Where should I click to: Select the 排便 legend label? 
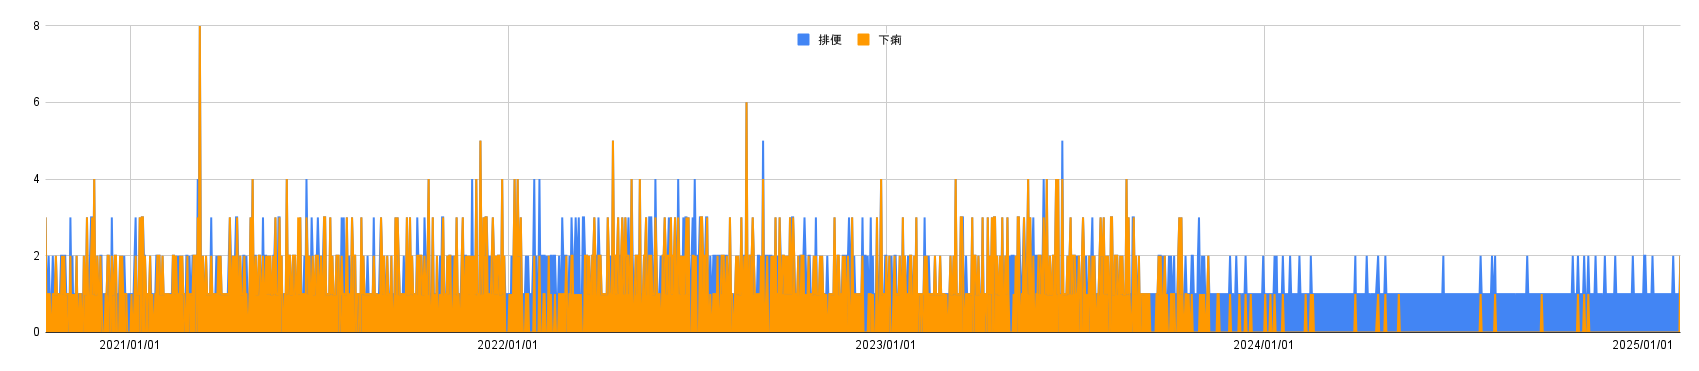click(830, 40)
